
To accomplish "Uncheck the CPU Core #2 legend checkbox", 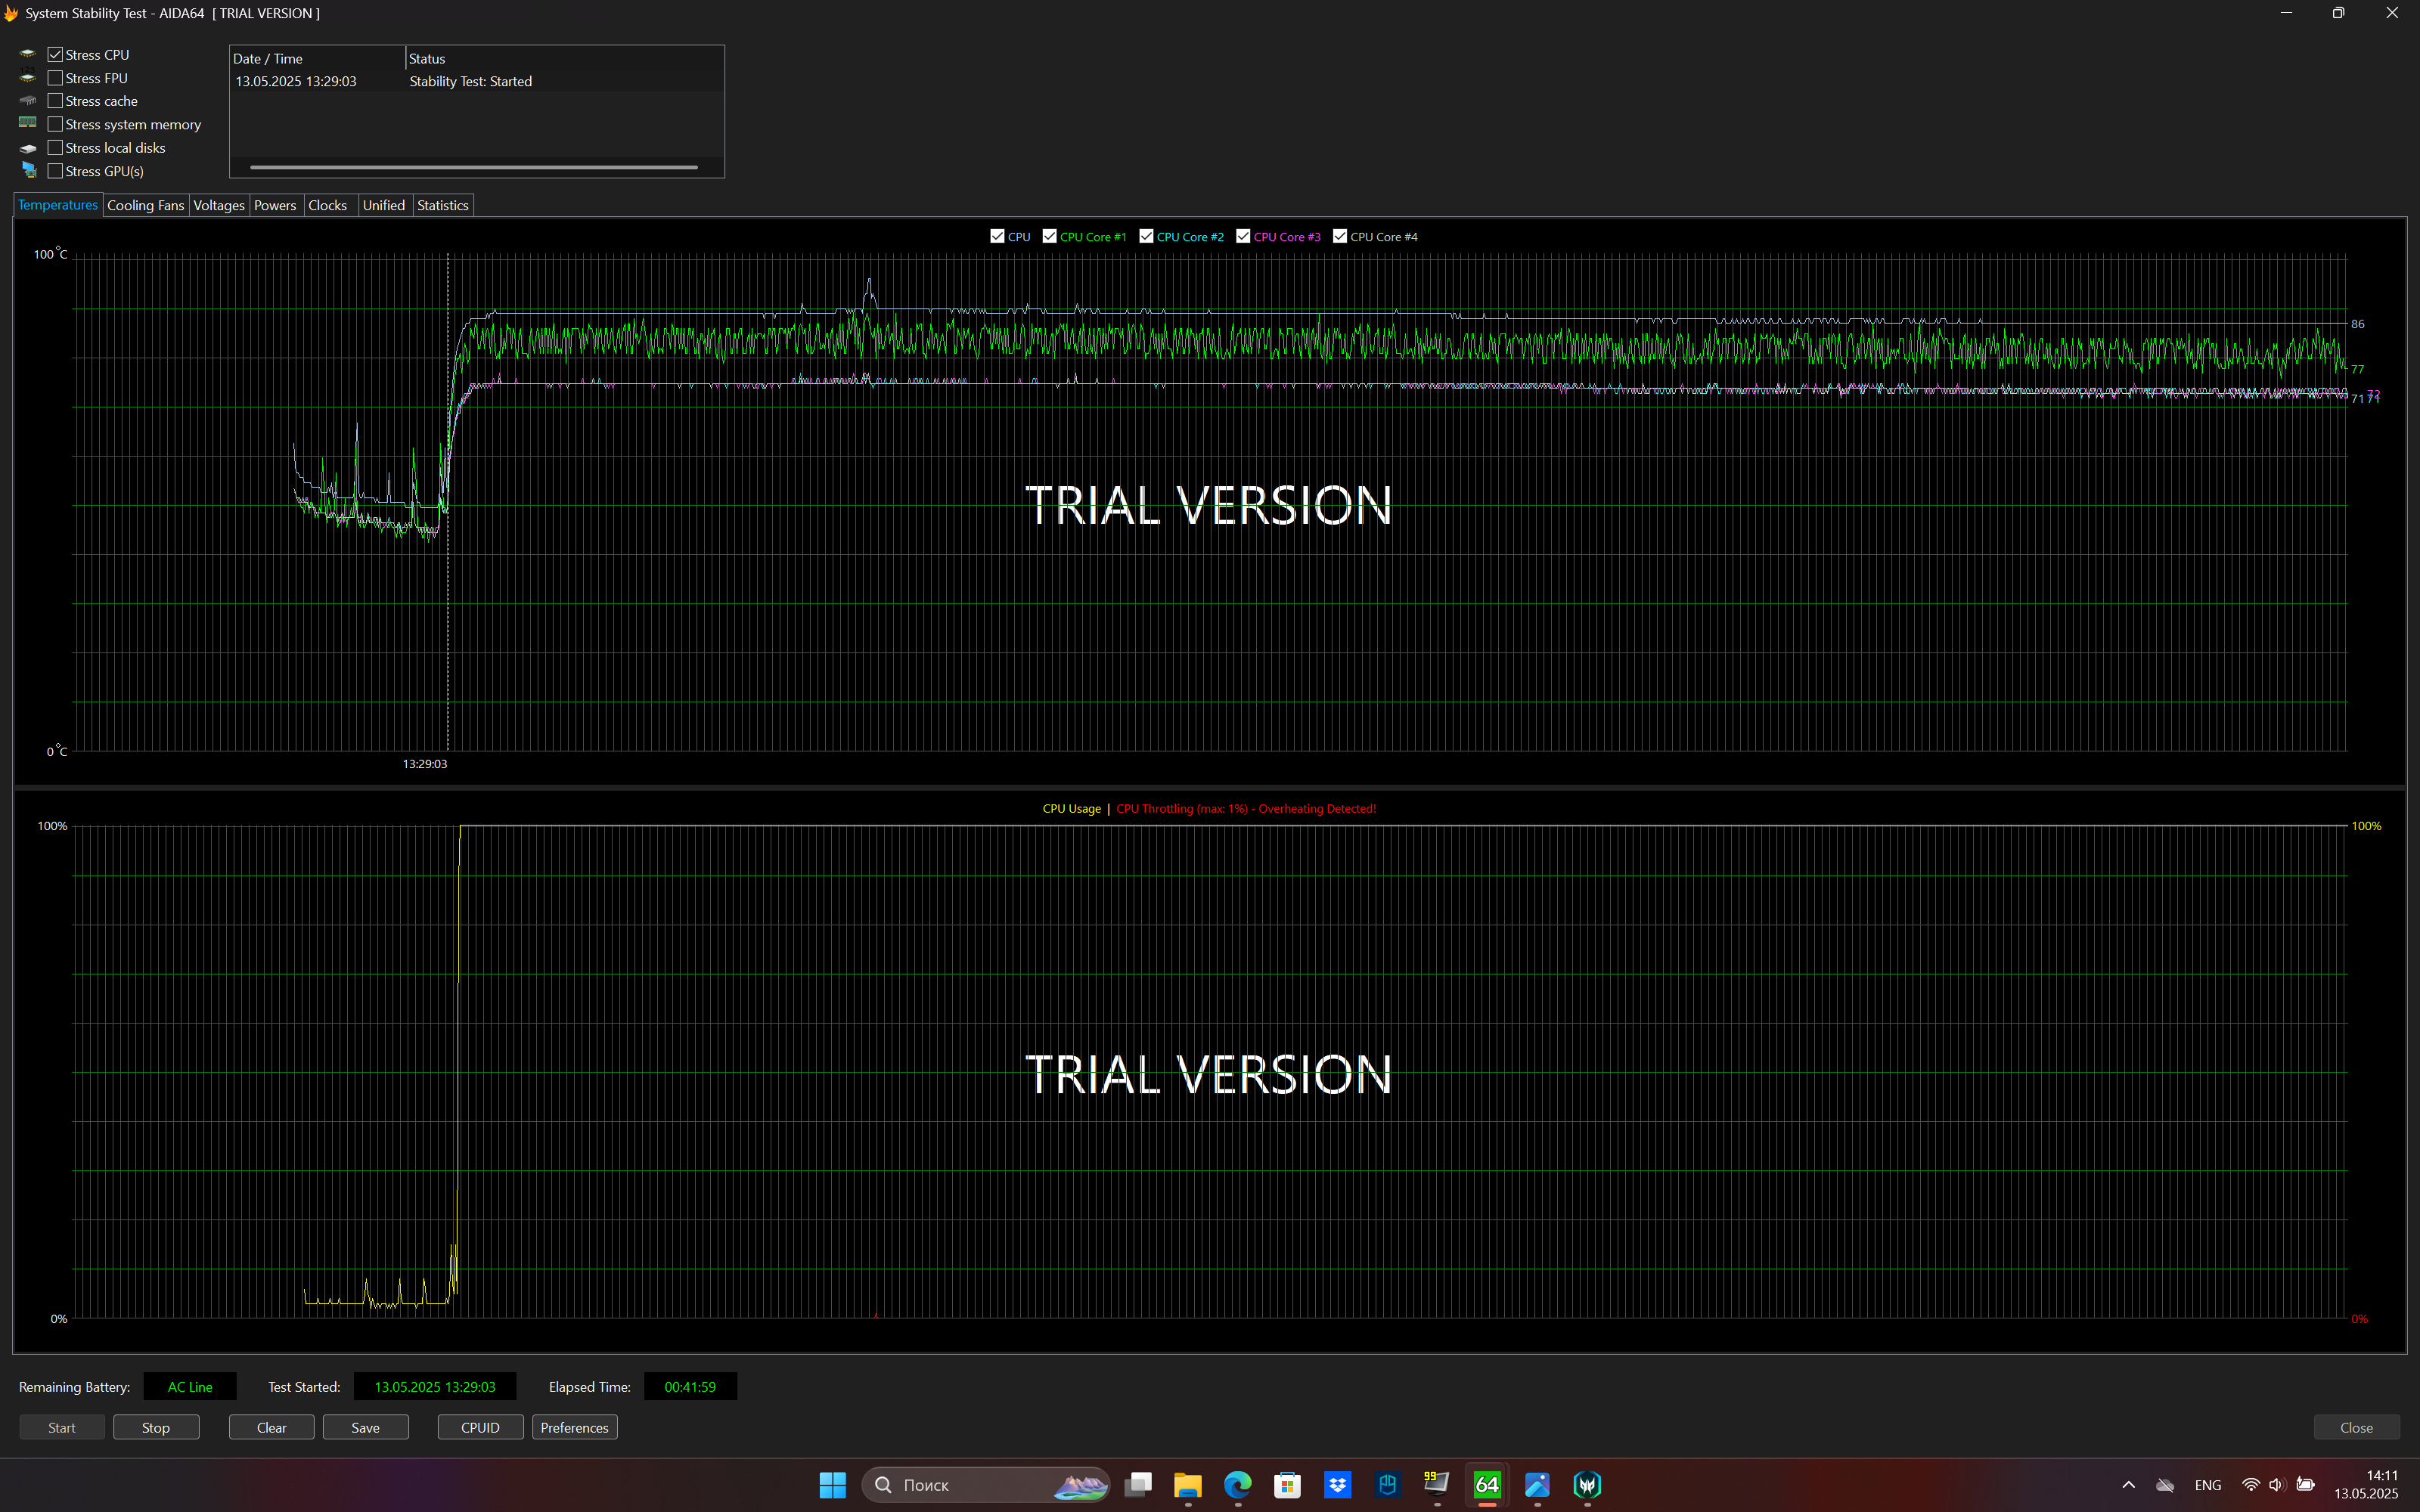I will coord(1146,236).
